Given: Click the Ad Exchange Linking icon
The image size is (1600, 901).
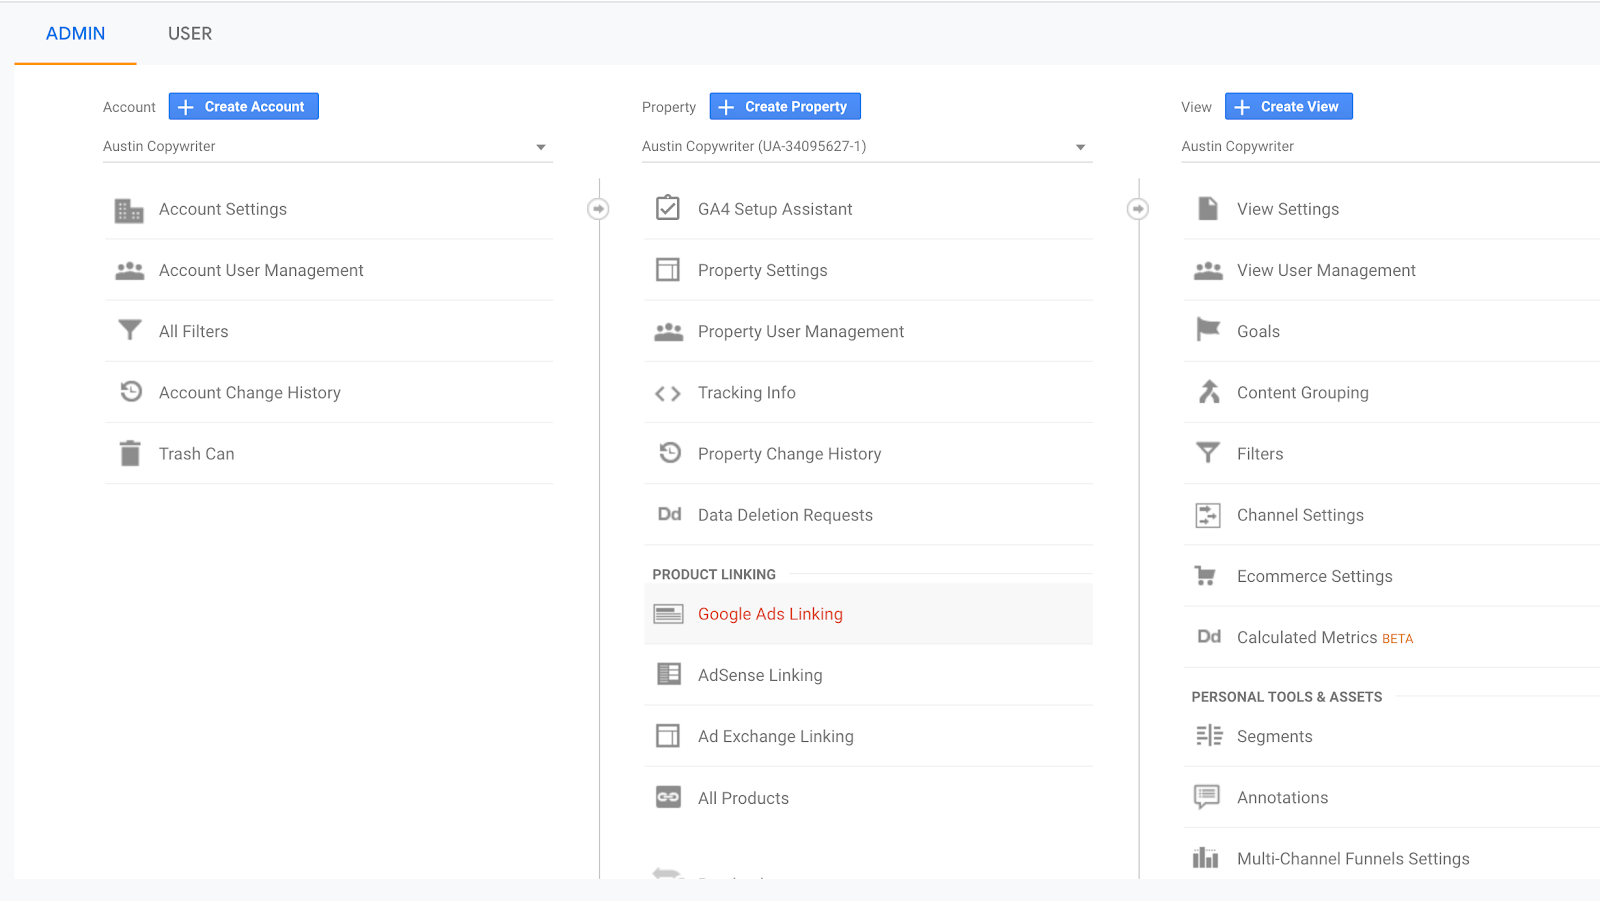Looking at the screenshot, I should [668, 736].
